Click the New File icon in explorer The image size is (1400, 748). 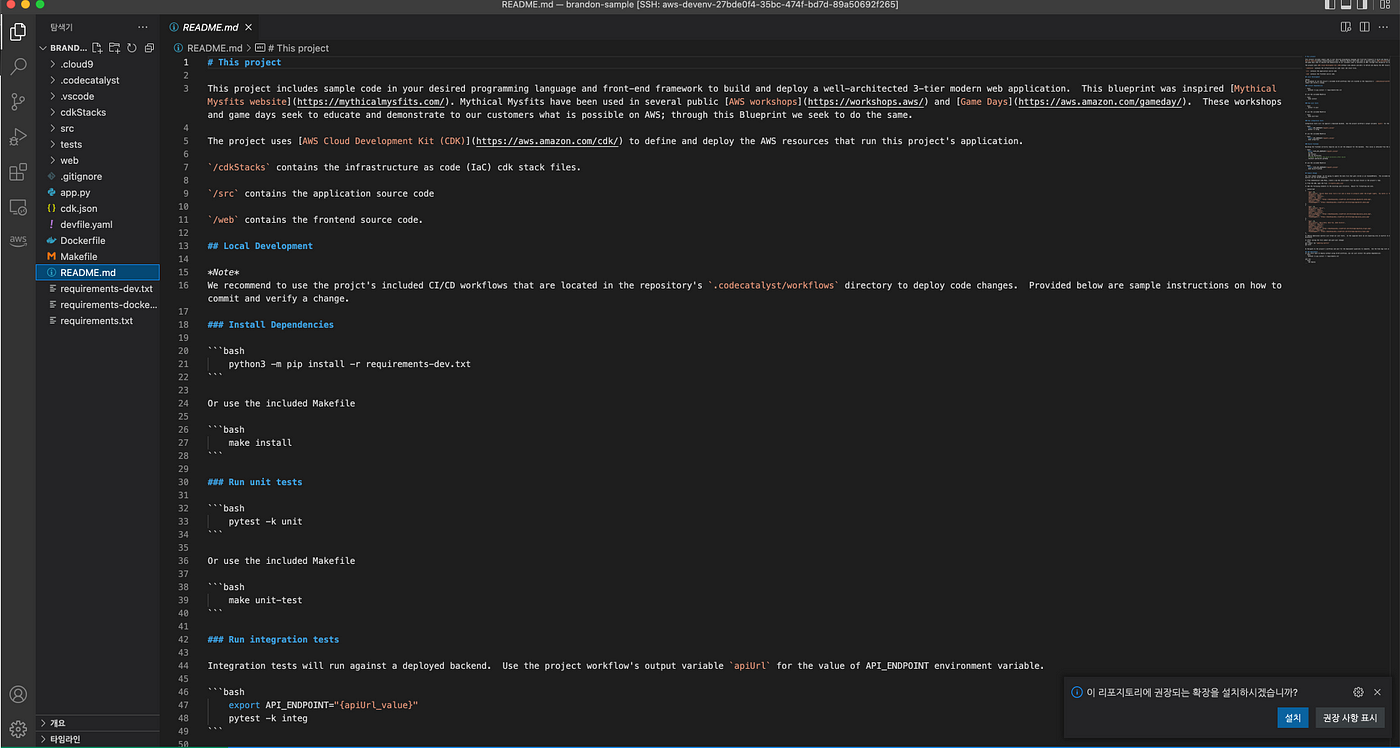click(x=97, y=48)
